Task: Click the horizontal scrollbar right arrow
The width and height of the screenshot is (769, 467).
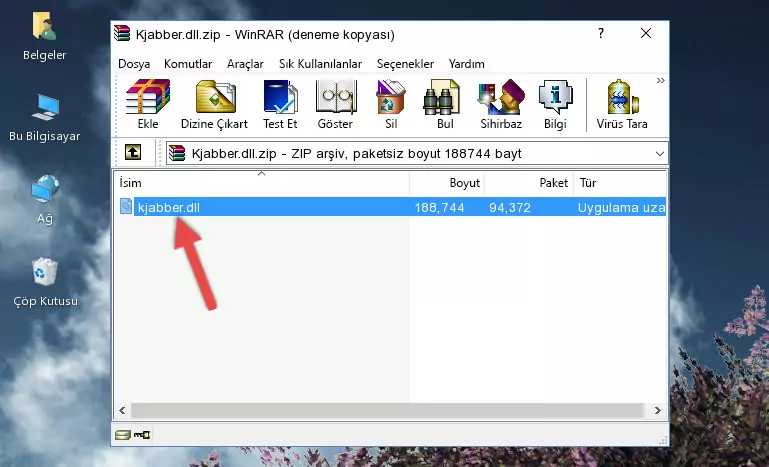Action: pos(658,410)
